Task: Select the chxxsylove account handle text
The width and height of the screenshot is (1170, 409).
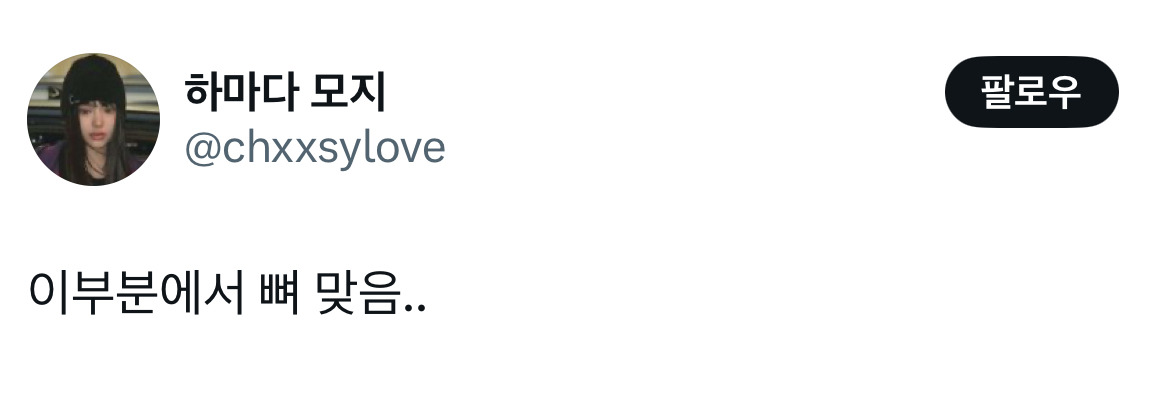Action: [315, 148]
